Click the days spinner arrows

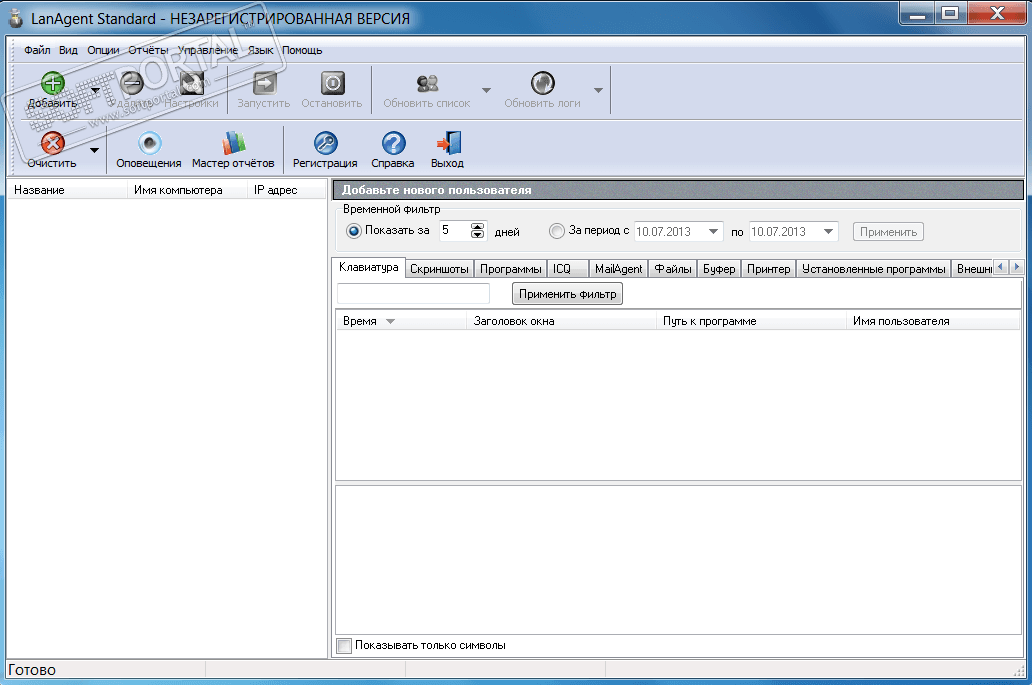pyautogui.click(x=478, y=230)
